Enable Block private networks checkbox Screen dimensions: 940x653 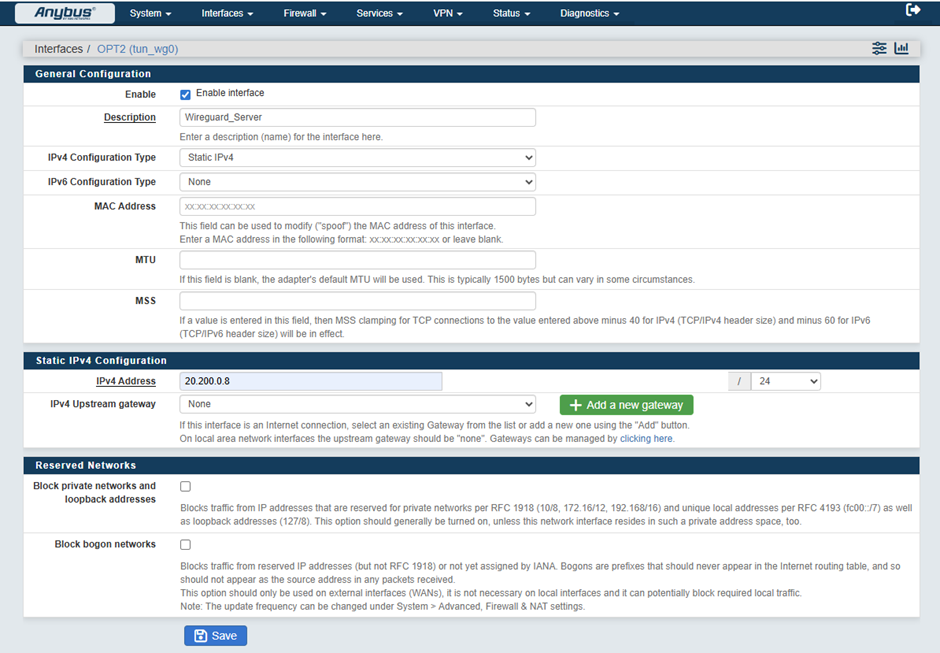click(185, 487)
